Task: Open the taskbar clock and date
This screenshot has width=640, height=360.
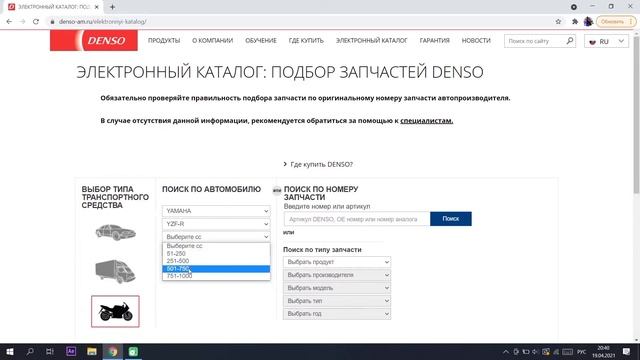Action: coord(603,351)
